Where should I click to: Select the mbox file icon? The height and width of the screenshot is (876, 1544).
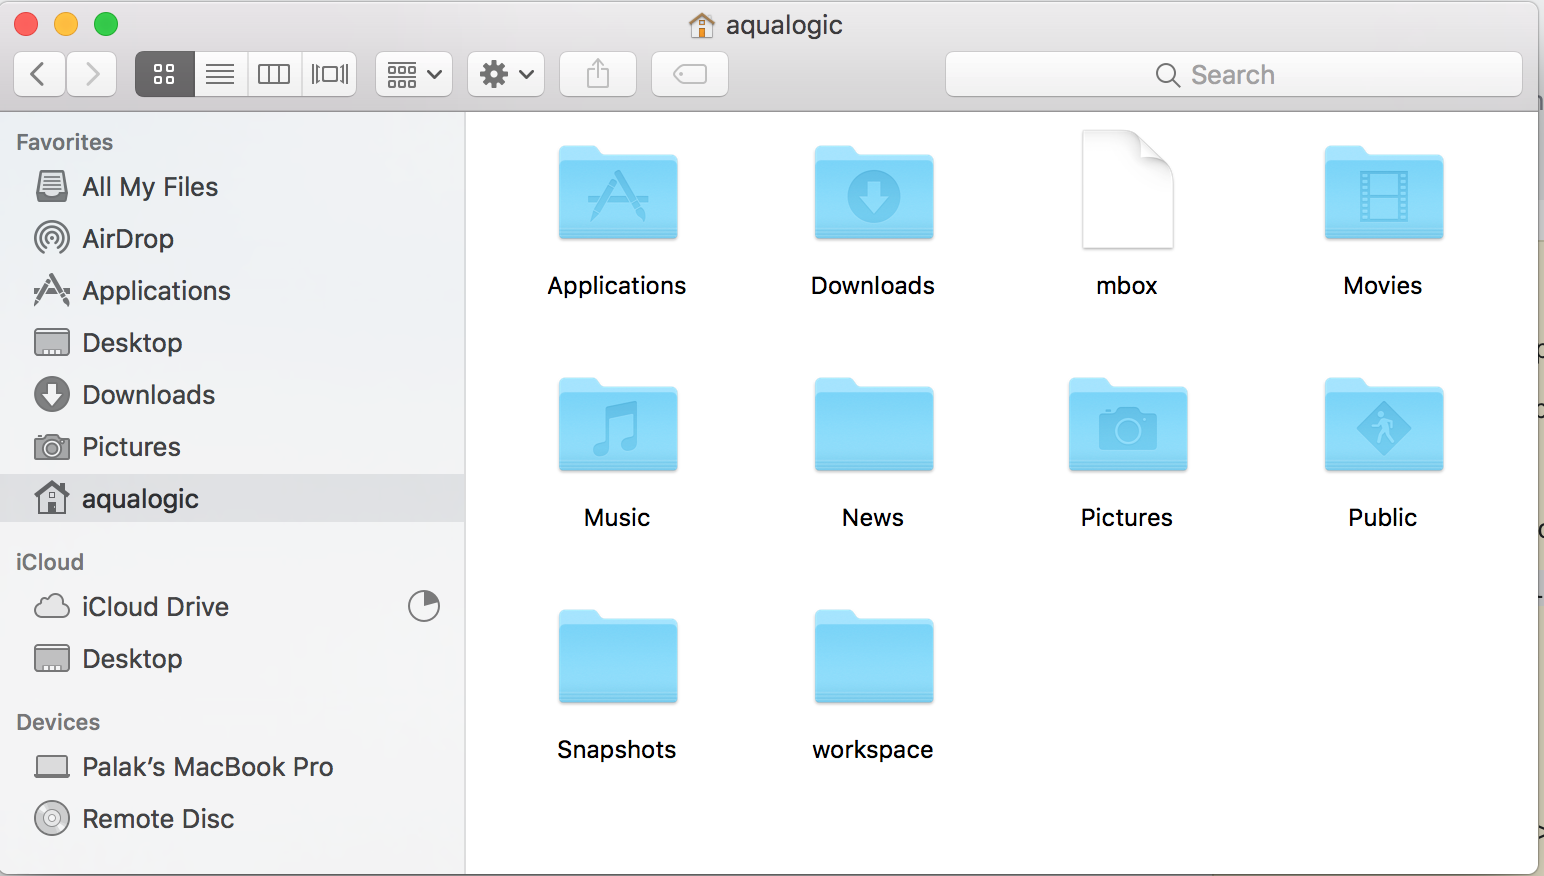[x=1127, y=190]
